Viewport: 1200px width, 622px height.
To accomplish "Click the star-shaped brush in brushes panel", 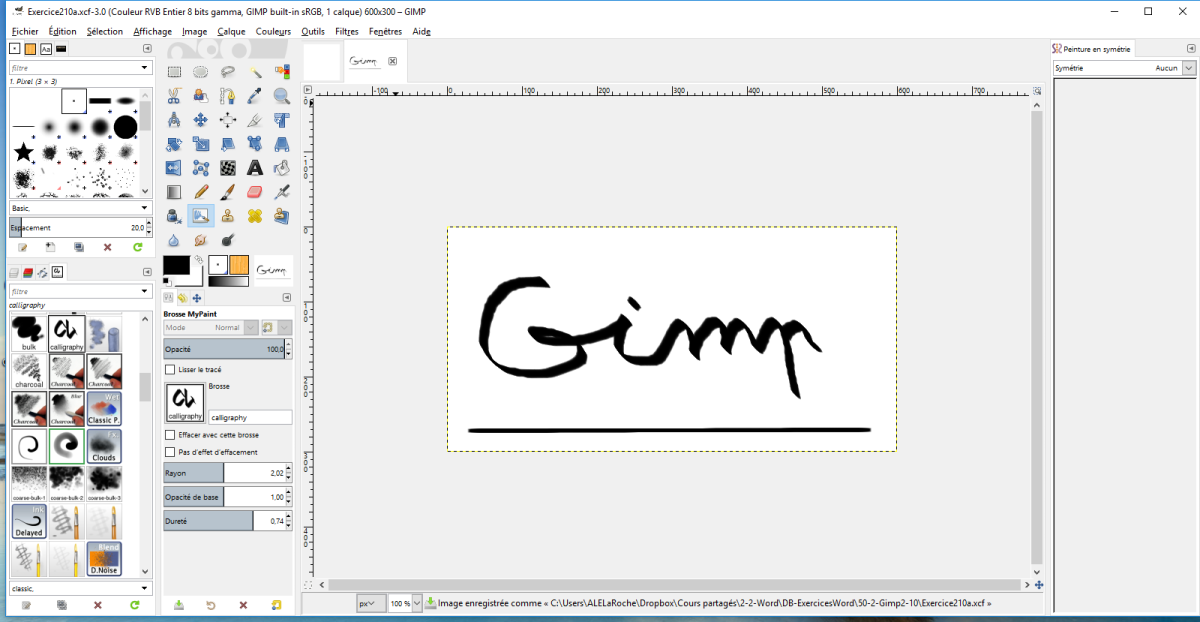I will (23, 152).
